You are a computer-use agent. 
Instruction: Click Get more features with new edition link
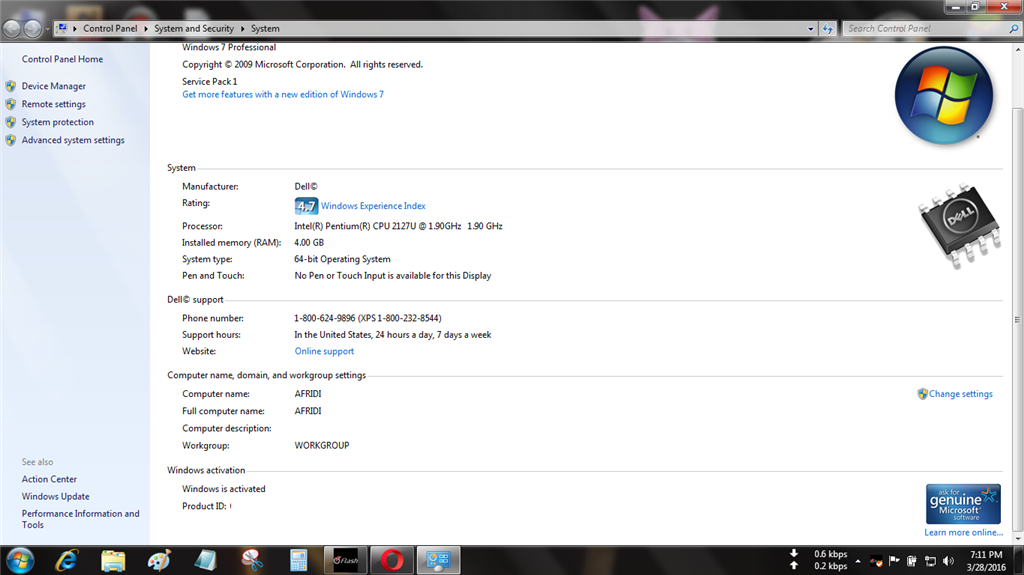coord(283,94)
